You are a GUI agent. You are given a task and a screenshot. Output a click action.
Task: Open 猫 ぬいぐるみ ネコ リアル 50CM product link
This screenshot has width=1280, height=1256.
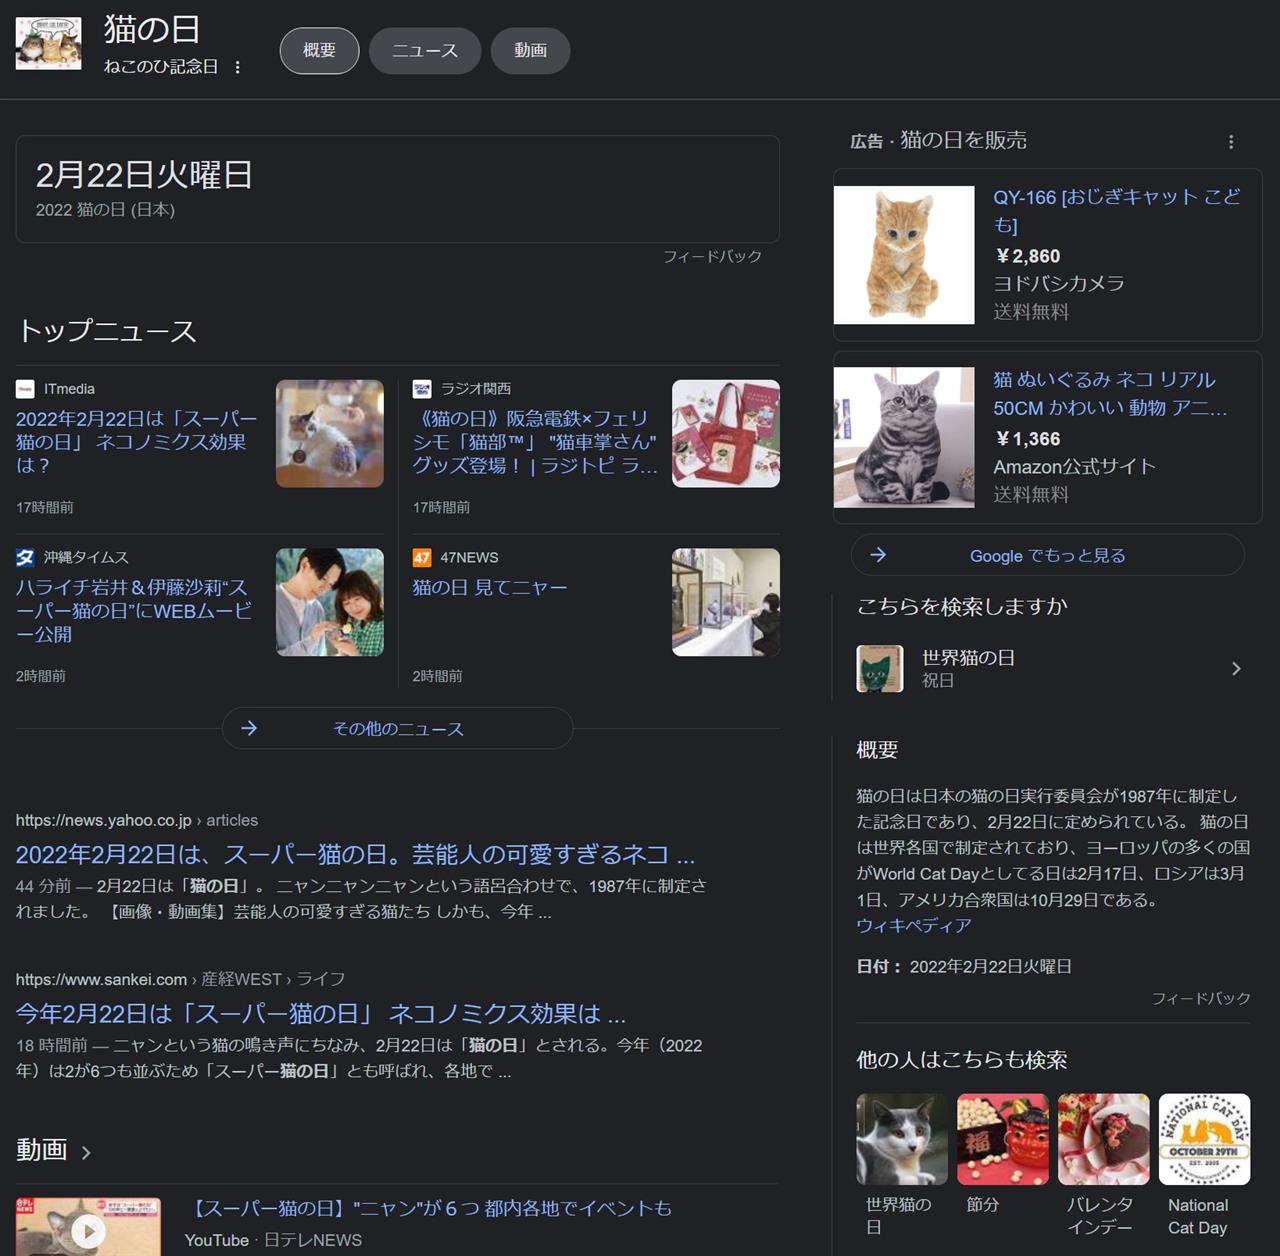(x=1110, y=394)
